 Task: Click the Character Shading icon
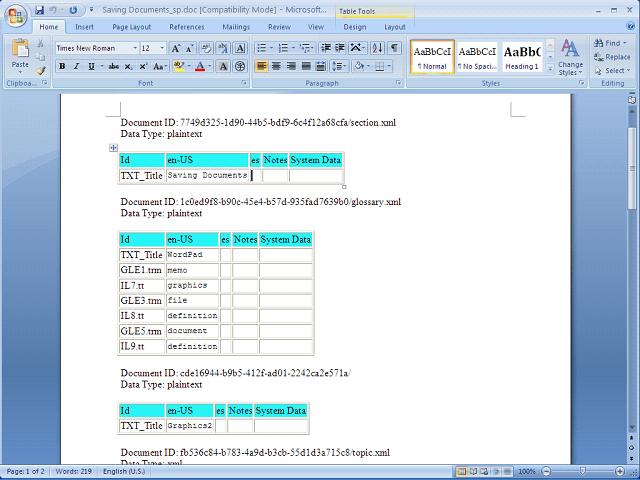point(223,66)
